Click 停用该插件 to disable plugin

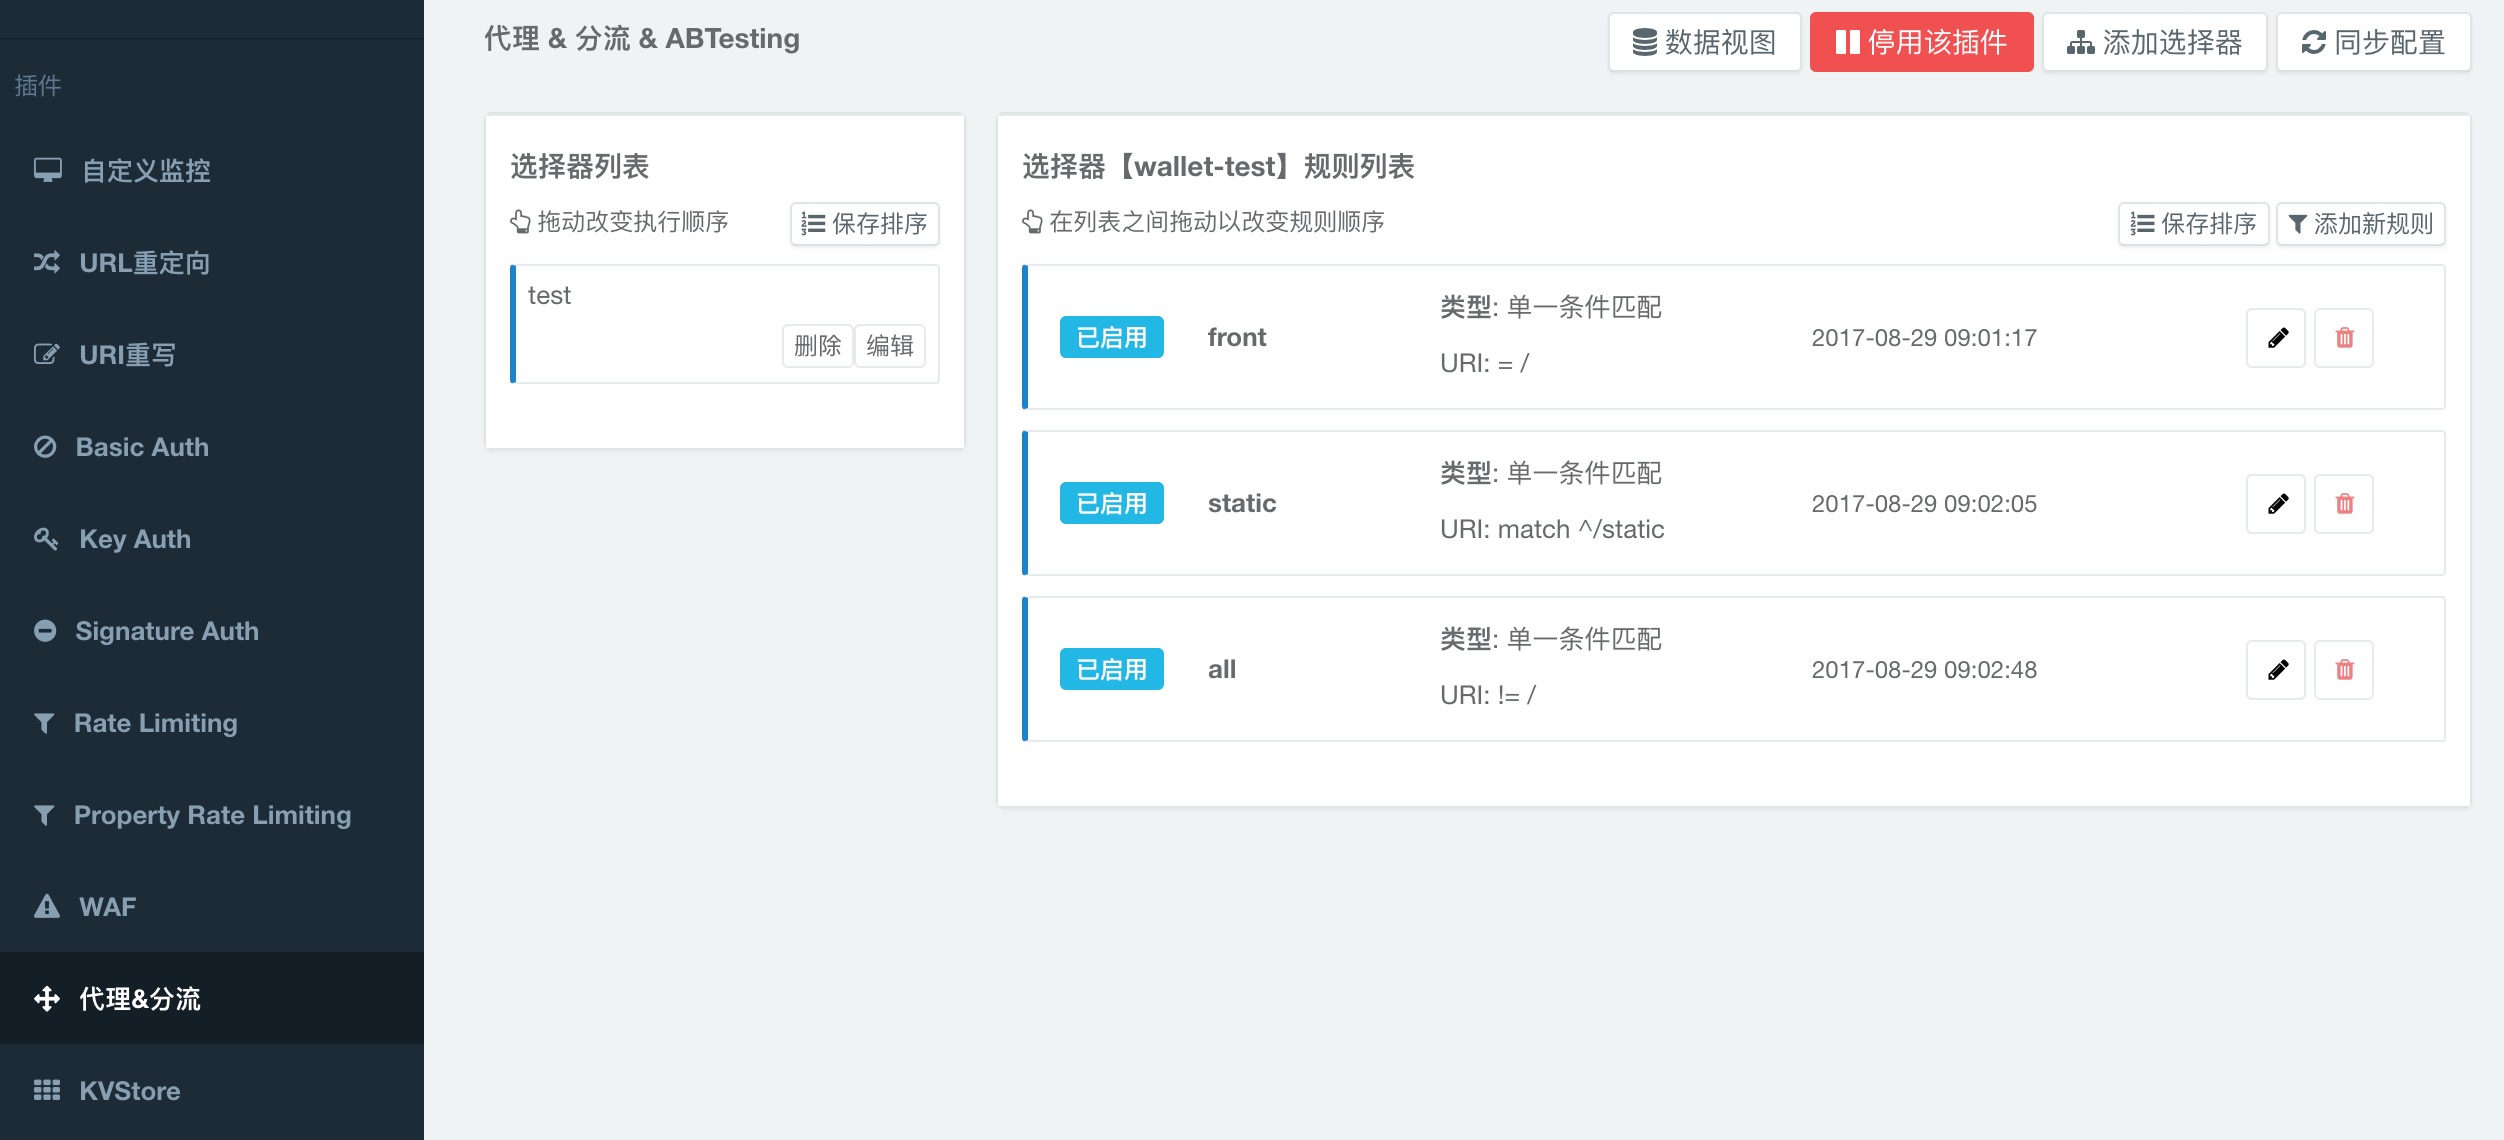(x=1921, y=42)
